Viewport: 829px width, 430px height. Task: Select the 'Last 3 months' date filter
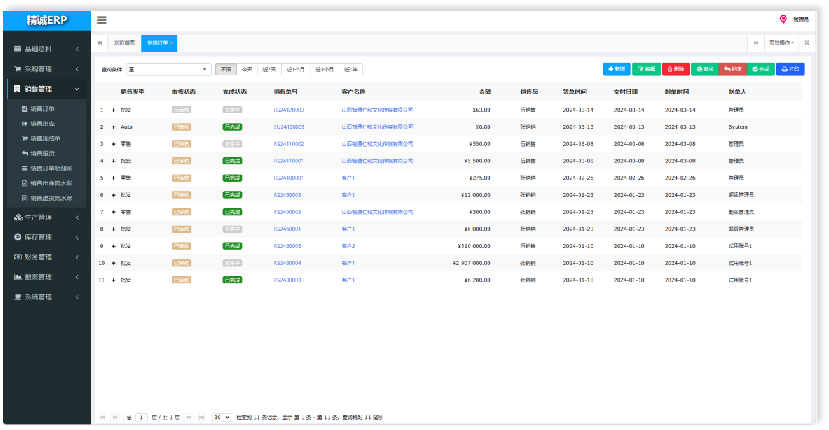325,69
